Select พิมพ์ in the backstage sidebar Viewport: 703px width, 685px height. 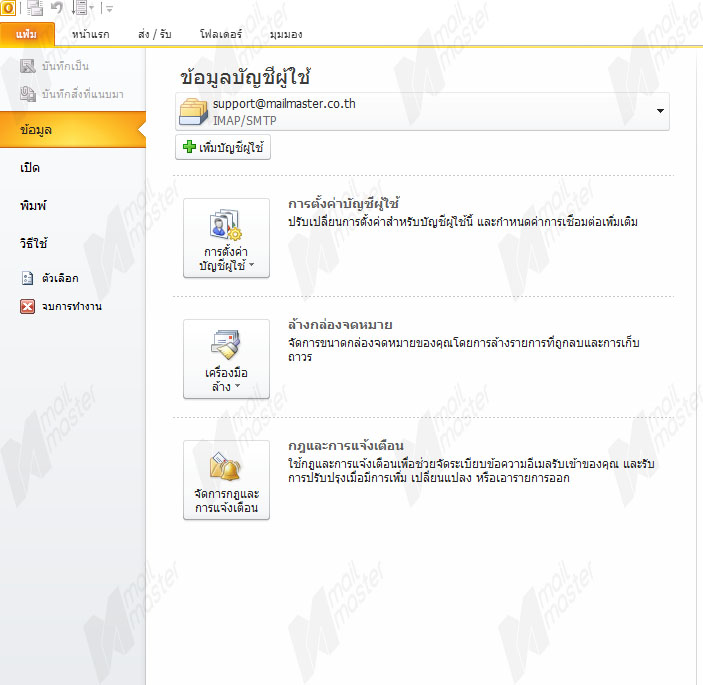click(33, 206)
